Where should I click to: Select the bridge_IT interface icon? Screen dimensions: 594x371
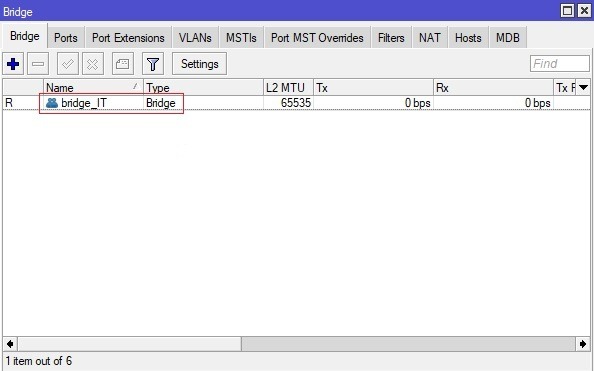pos(52,103)
